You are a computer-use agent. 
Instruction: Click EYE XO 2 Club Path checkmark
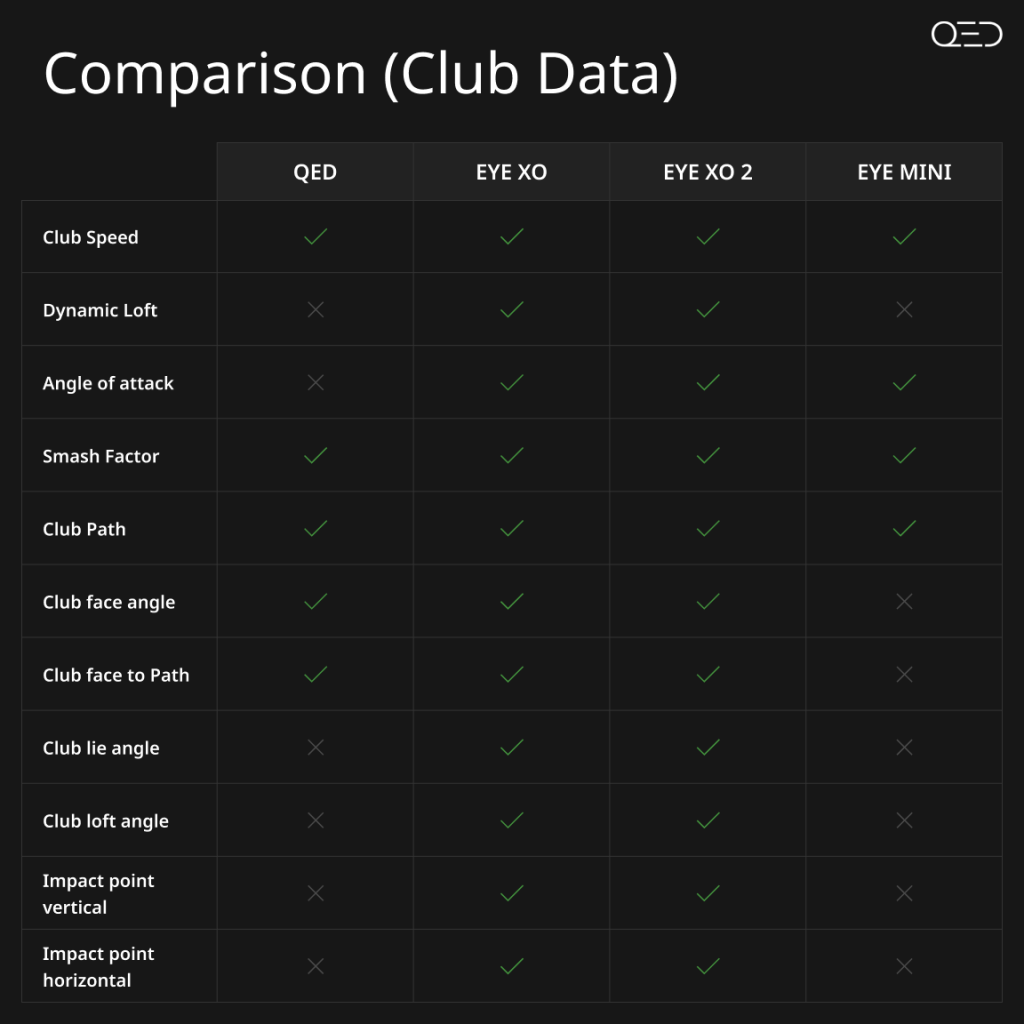coord(708,529)
